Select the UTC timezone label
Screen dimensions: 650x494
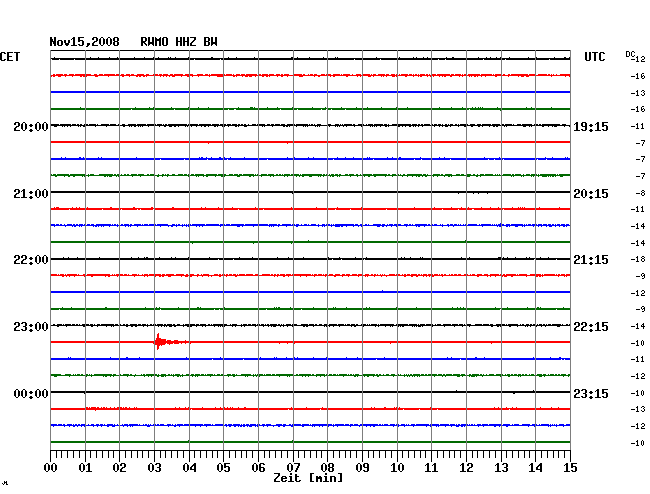(594, 57)
